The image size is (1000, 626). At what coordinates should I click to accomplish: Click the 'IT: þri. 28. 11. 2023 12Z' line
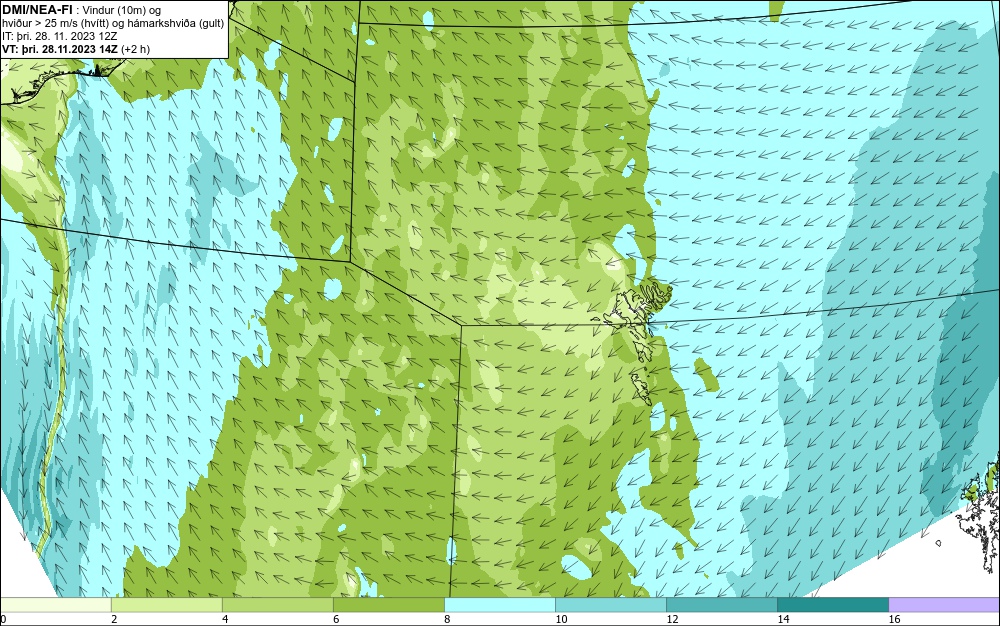click(60, 36)
